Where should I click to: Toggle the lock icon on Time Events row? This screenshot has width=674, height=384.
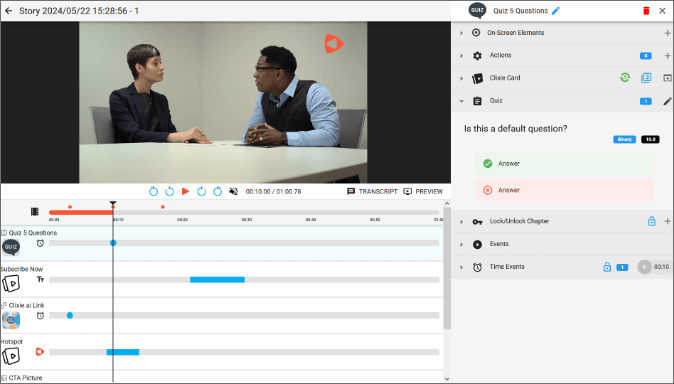607,267
